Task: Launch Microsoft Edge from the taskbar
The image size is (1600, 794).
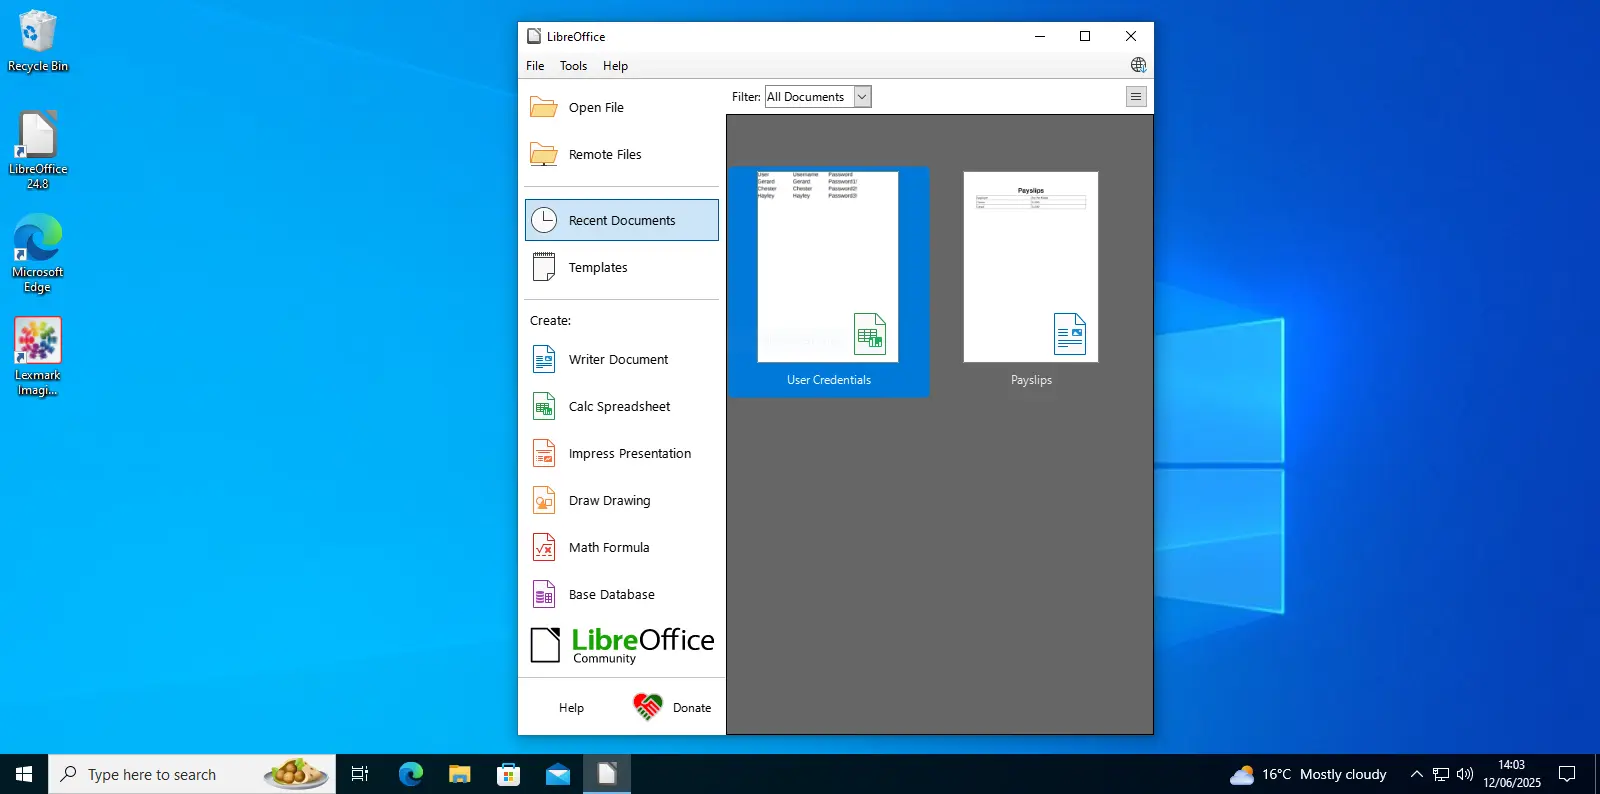Action: [x=410, y=774]
